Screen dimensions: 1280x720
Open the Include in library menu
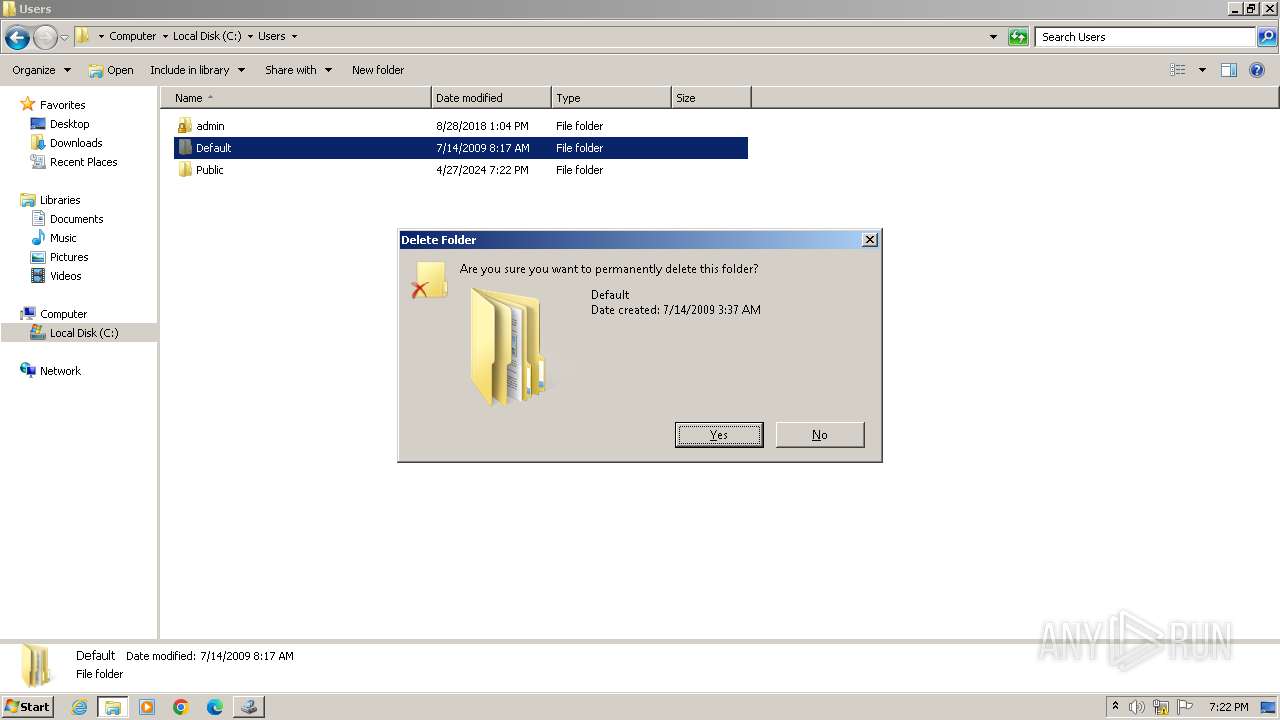(197, 70)
